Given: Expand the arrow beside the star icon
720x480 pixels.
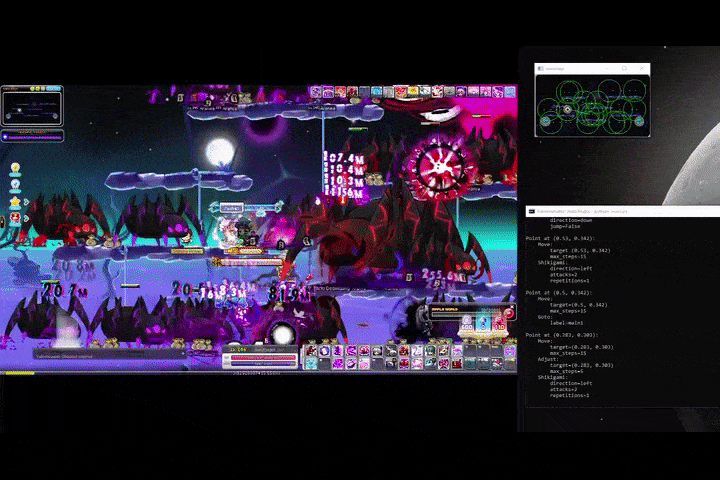Looking at the screenshot, I should point(26,202).
